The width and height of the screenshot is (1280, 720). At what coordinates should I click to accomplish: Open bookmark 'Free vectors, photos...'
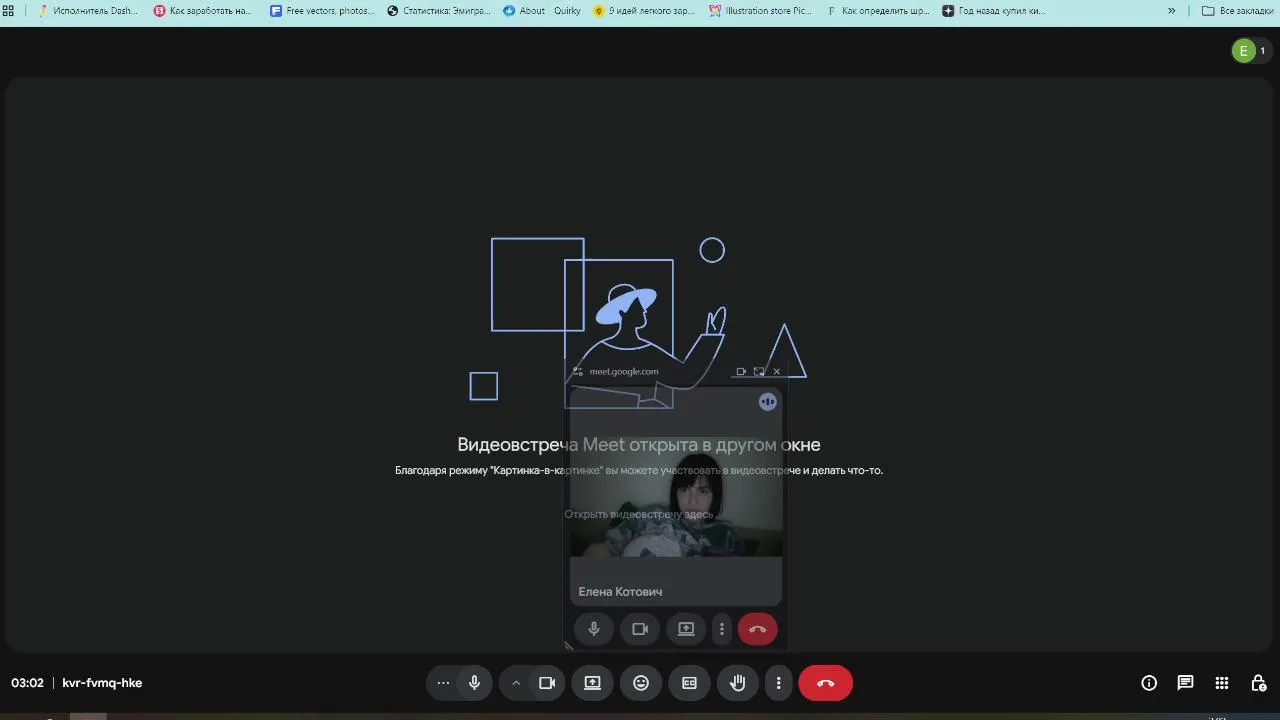(323, 11)
